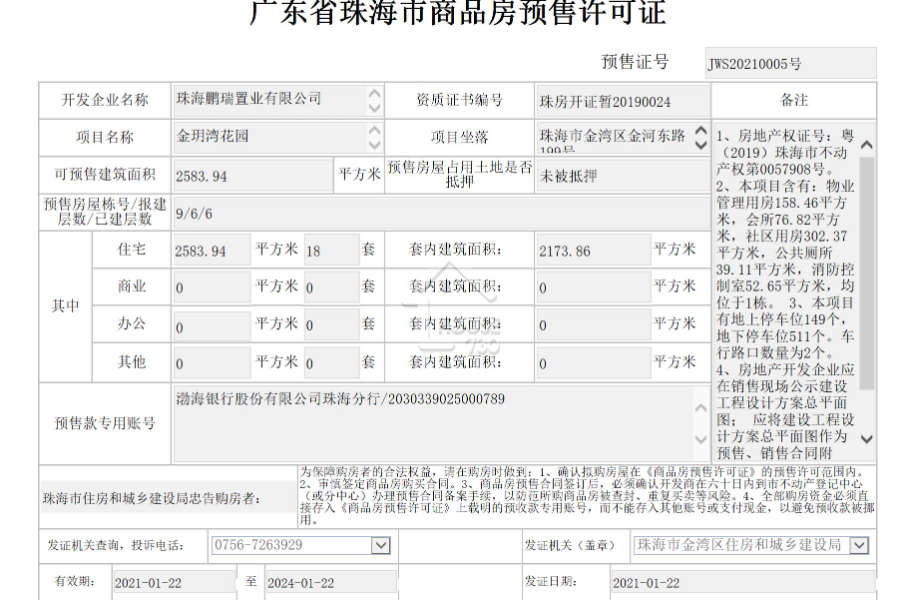Click the commercial inner area field
The image size is (900, 600).
593,287
